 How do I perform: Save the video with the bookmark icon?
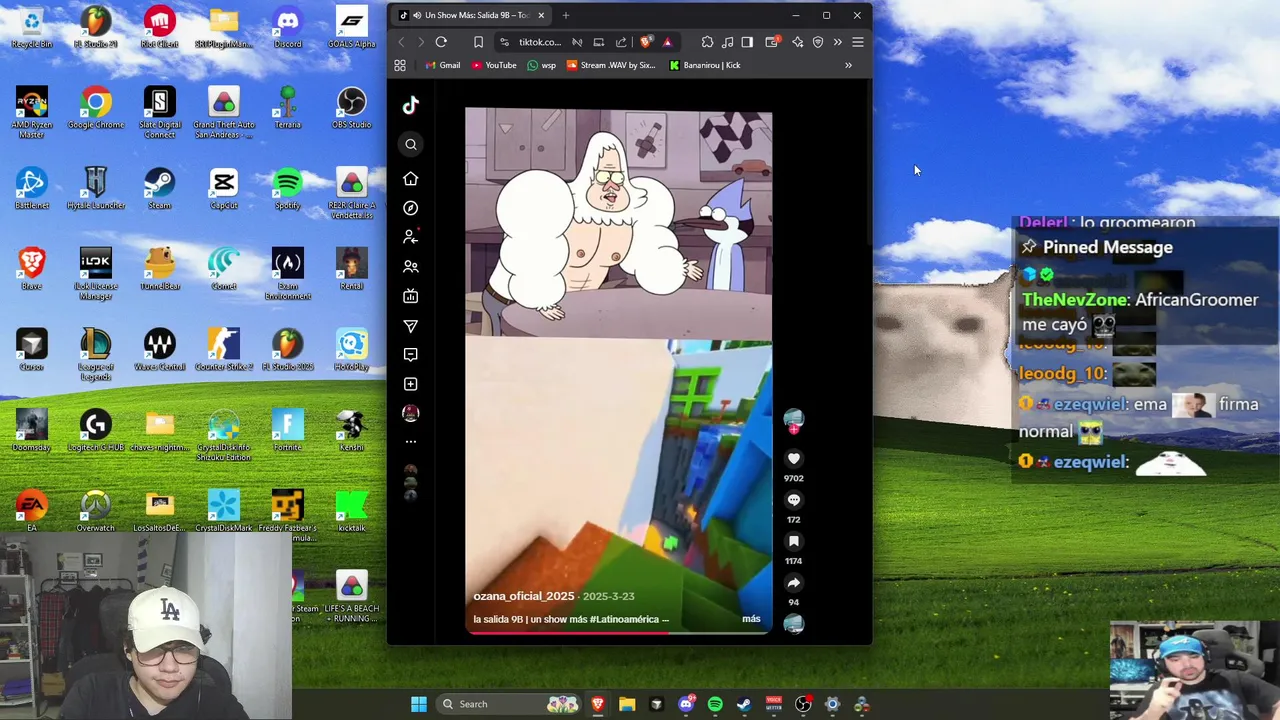click(x=793, y=541)
